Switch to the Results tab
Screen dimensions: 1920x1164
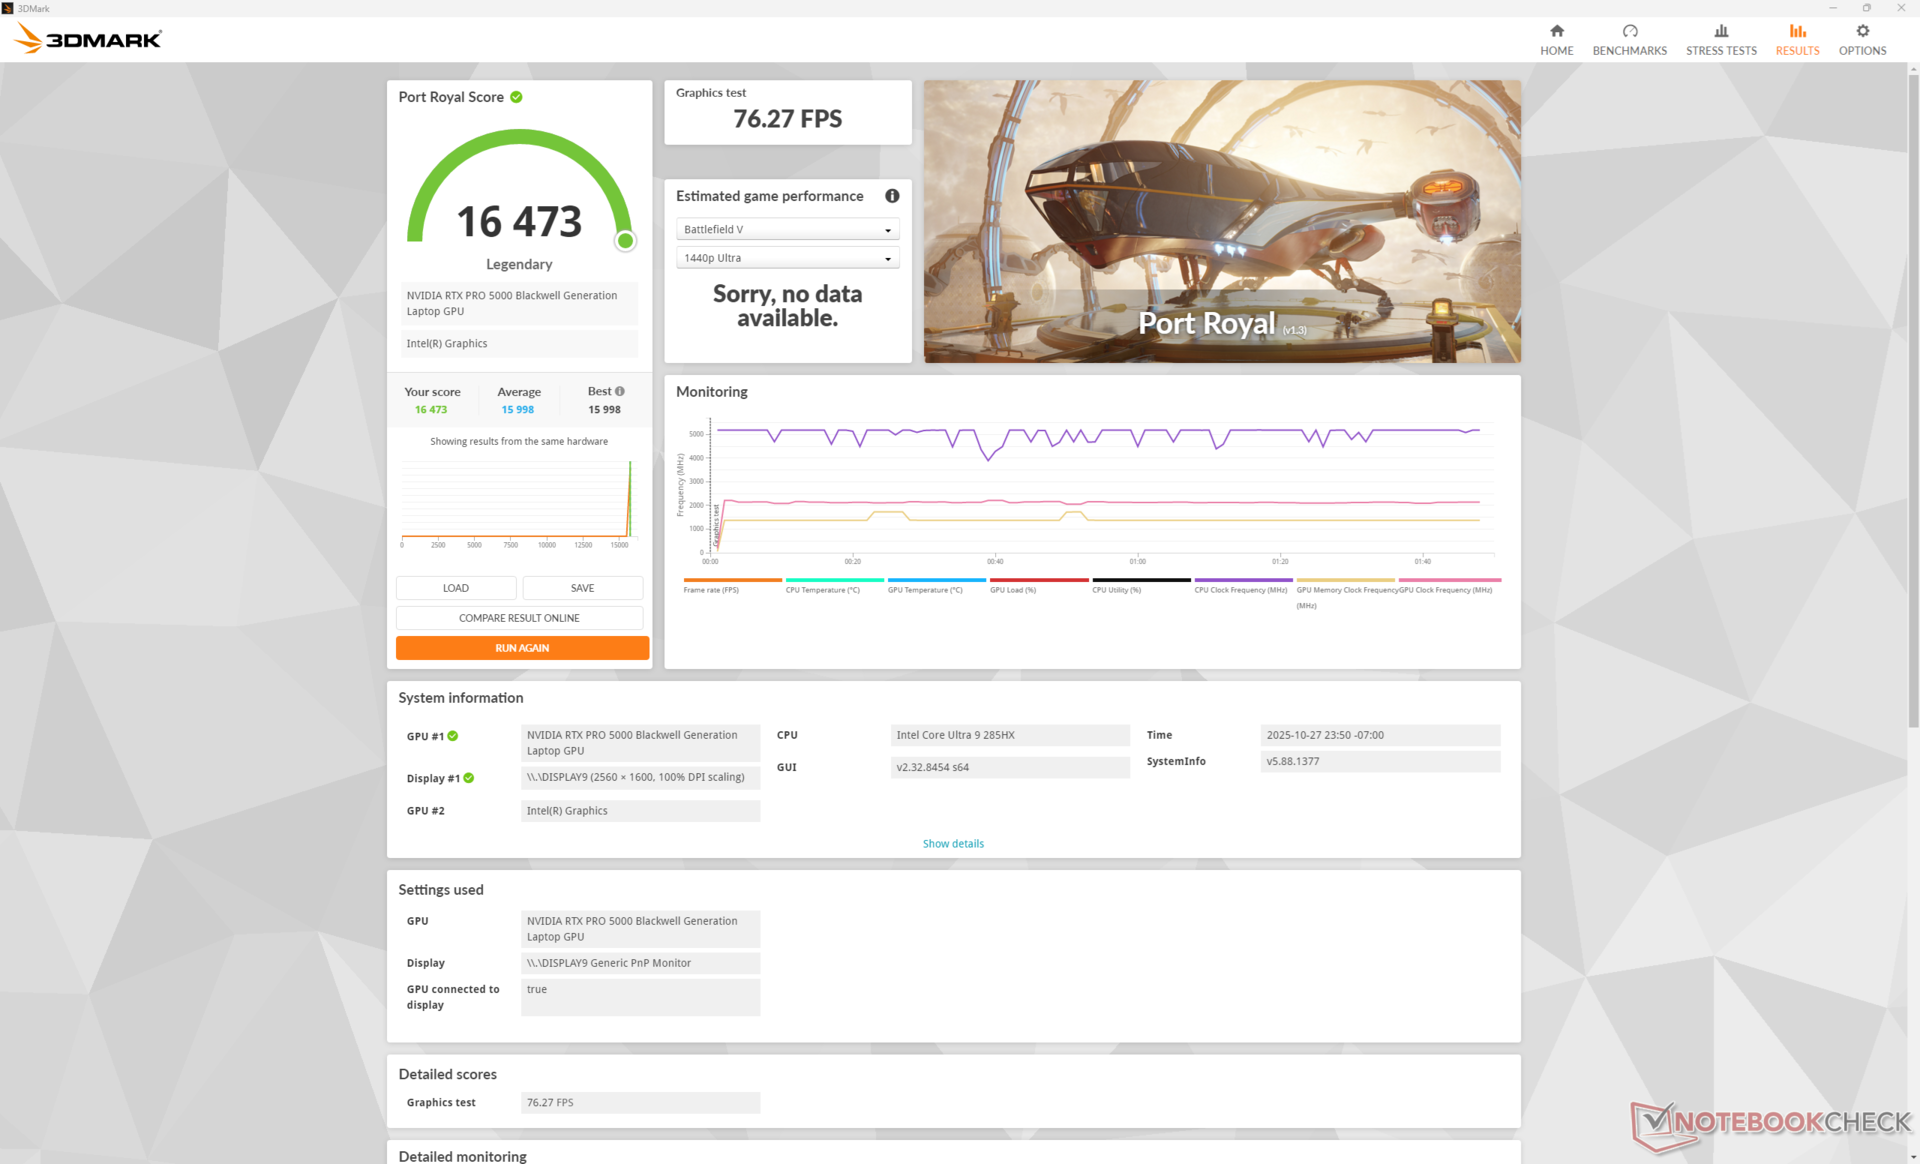pos(1797,39)
